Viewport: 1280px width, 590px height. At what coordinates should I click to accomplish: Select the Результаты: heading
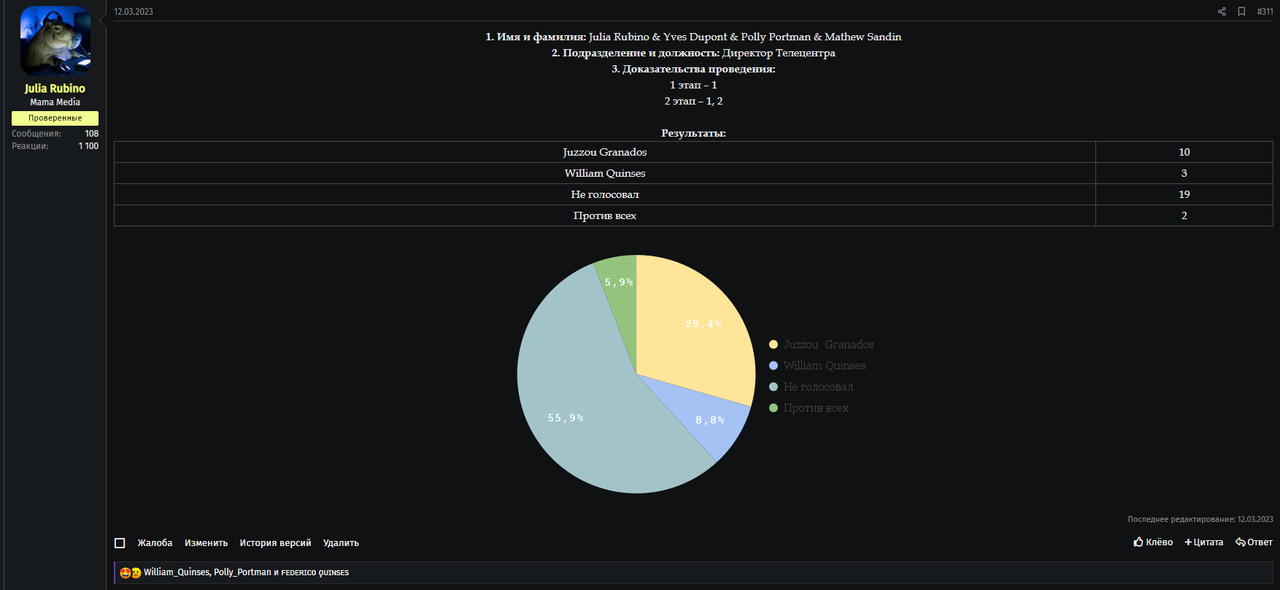tap(693, 133)
